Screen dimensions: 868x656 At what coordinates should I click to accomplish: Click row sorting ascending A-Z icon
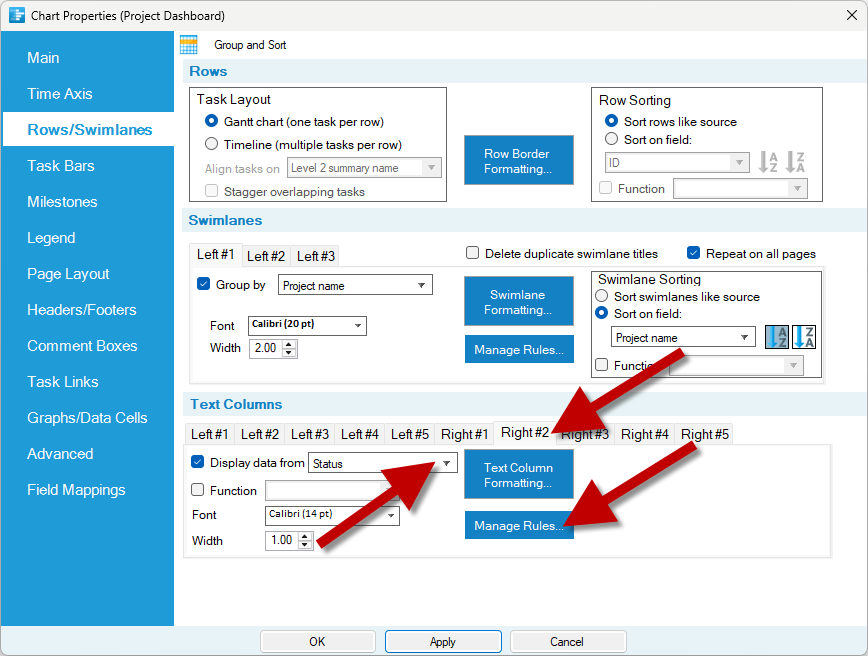click(768, 162)
